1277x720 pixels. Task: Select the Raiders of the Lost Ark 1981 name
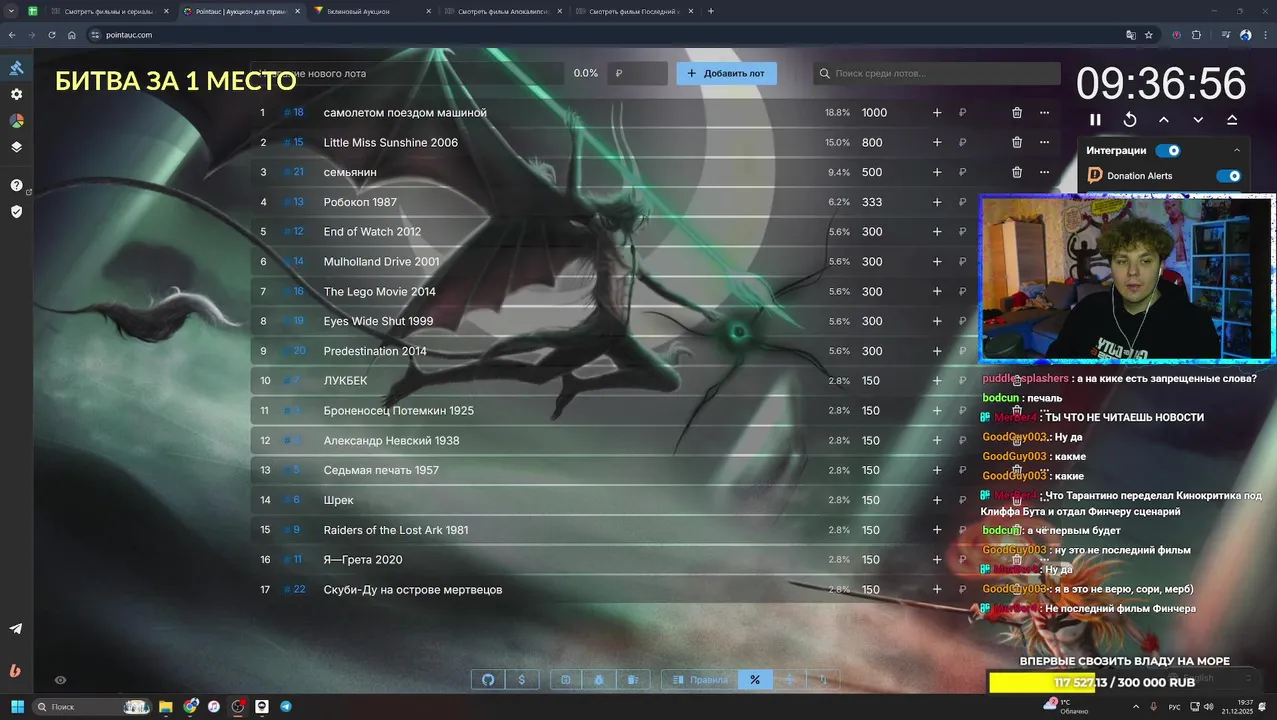click(396, 530)
